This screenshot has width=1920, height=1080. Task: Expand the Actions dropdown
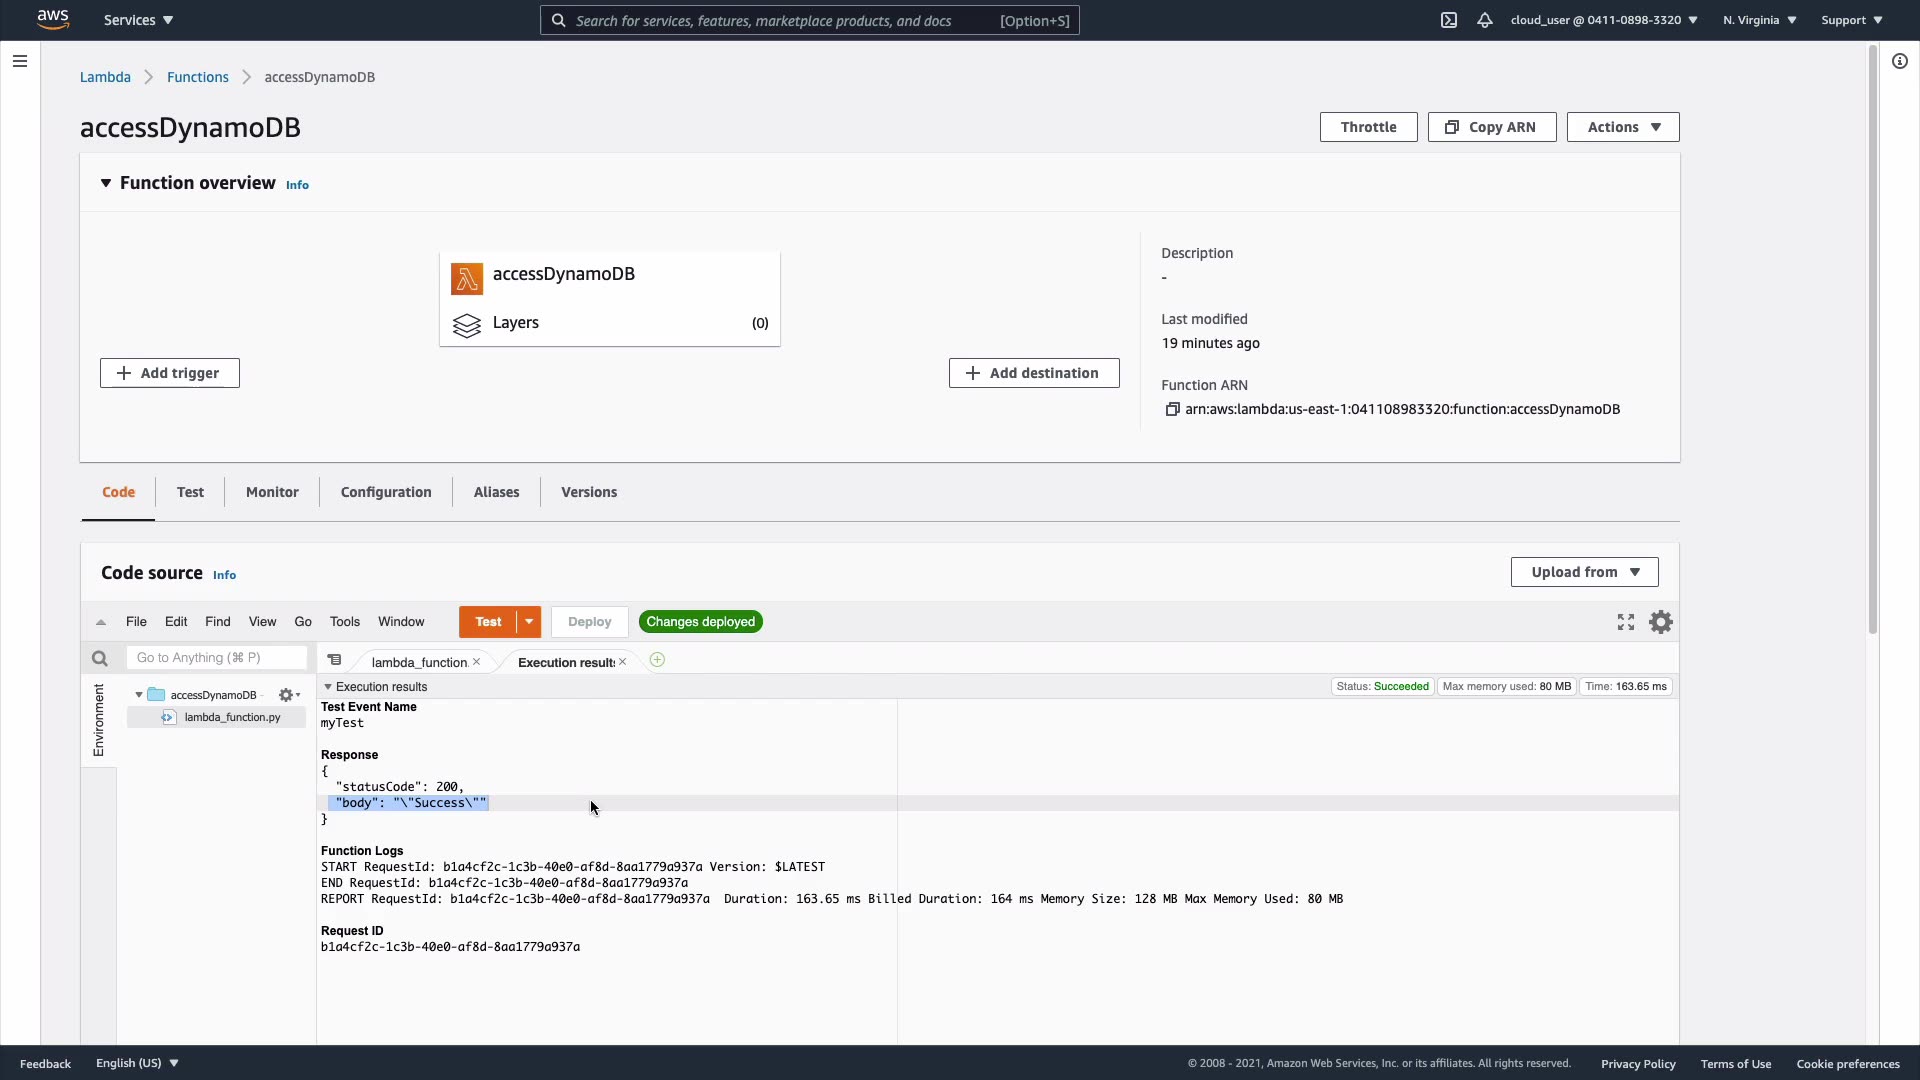(1622, 127)
